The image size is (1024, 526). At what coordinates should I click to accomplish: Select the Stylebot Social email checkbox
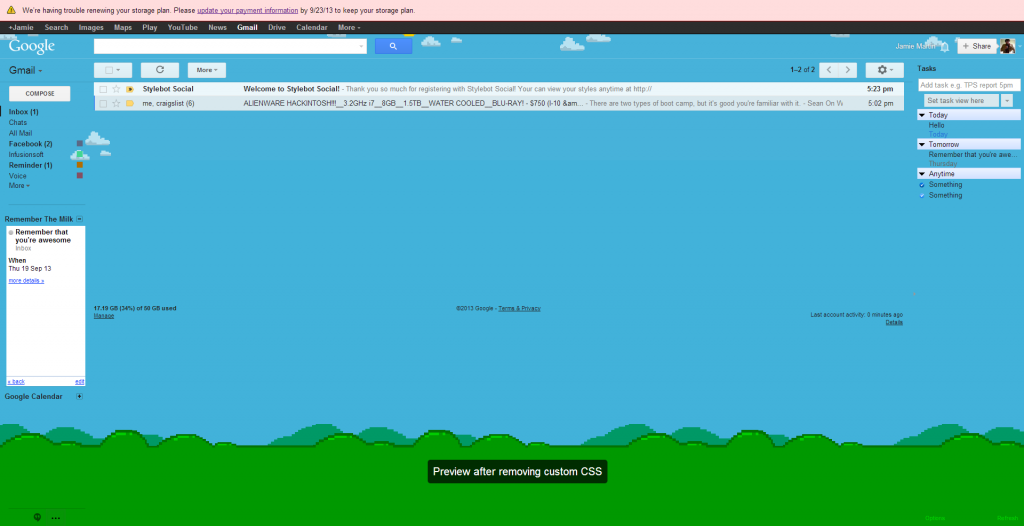[103, 89]
